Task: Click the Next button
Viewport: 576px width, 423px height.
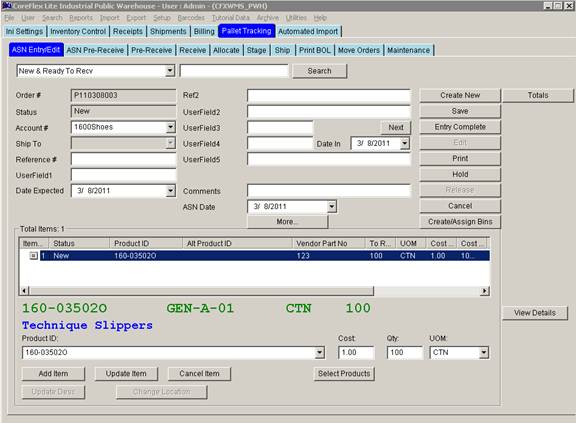Action: [x=396, y=127]
